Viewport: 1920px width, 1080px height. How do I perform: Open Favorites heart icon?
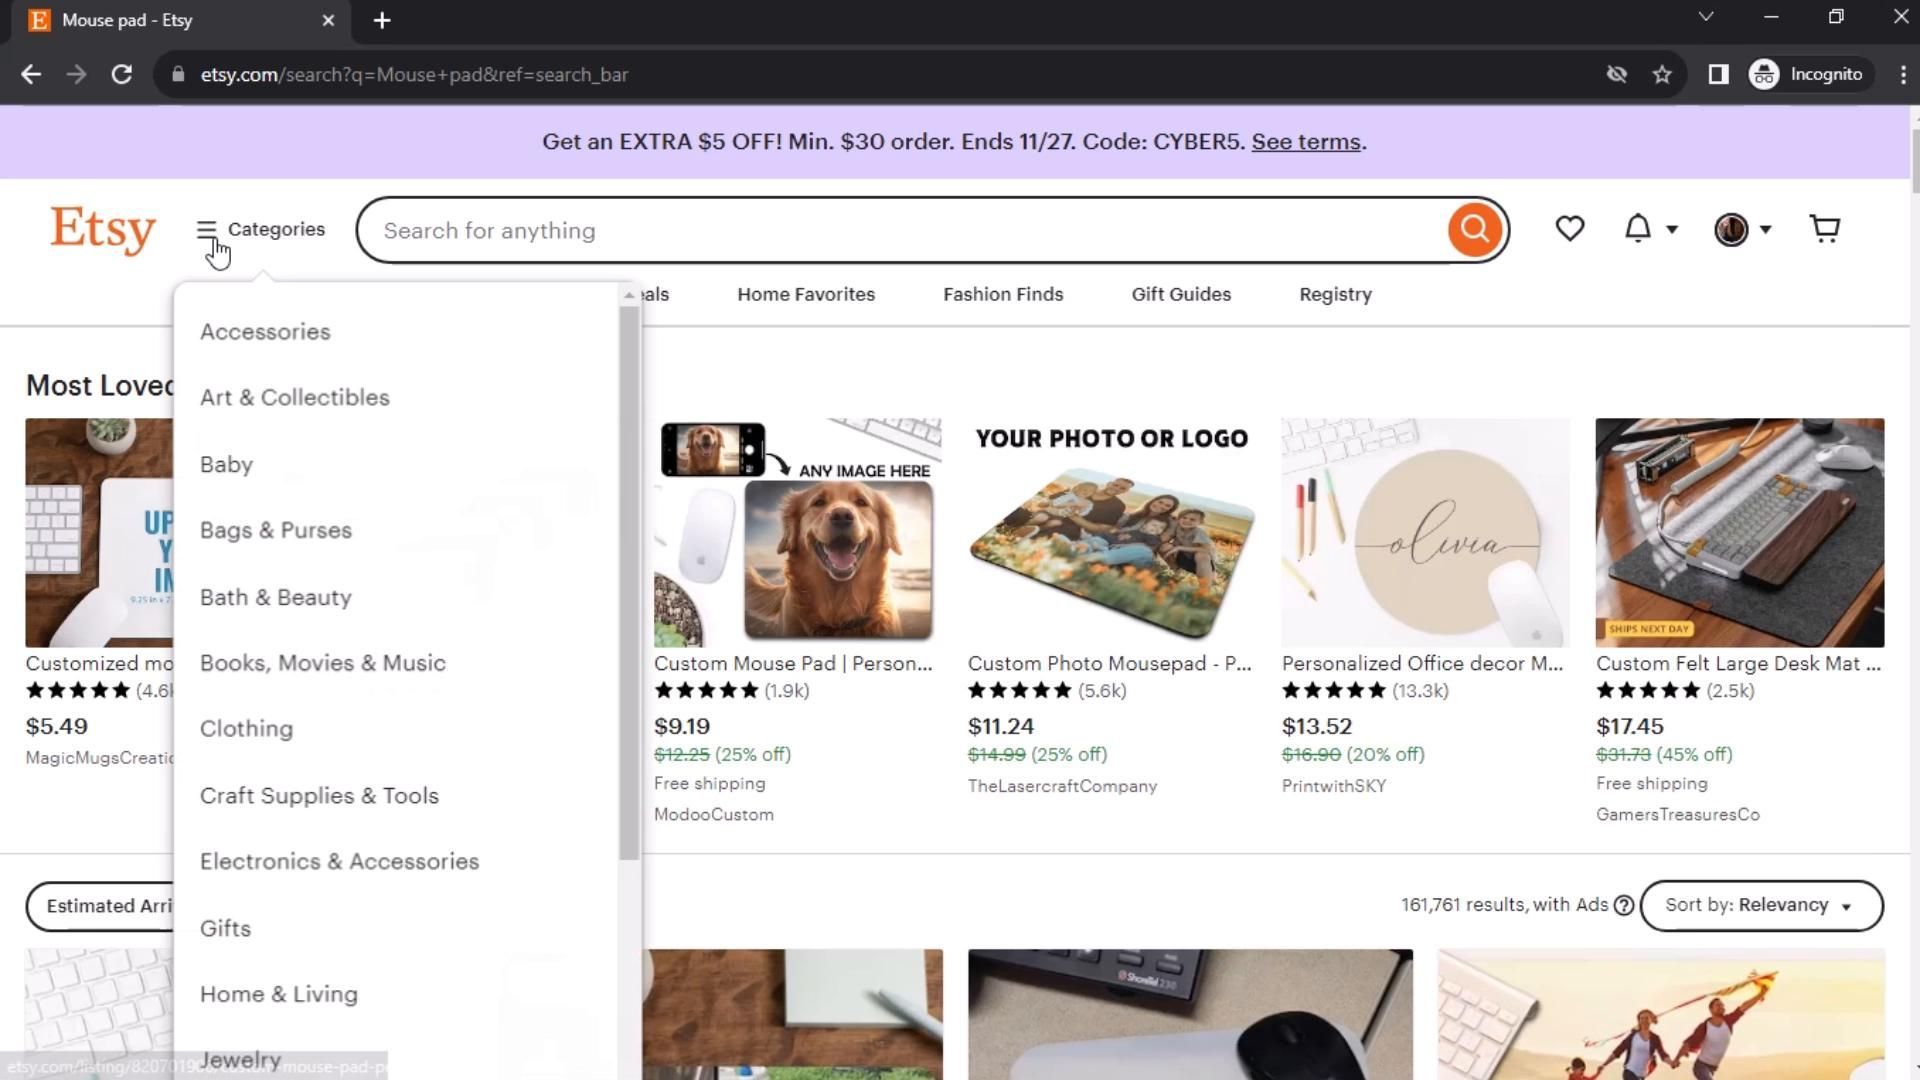1569,229
